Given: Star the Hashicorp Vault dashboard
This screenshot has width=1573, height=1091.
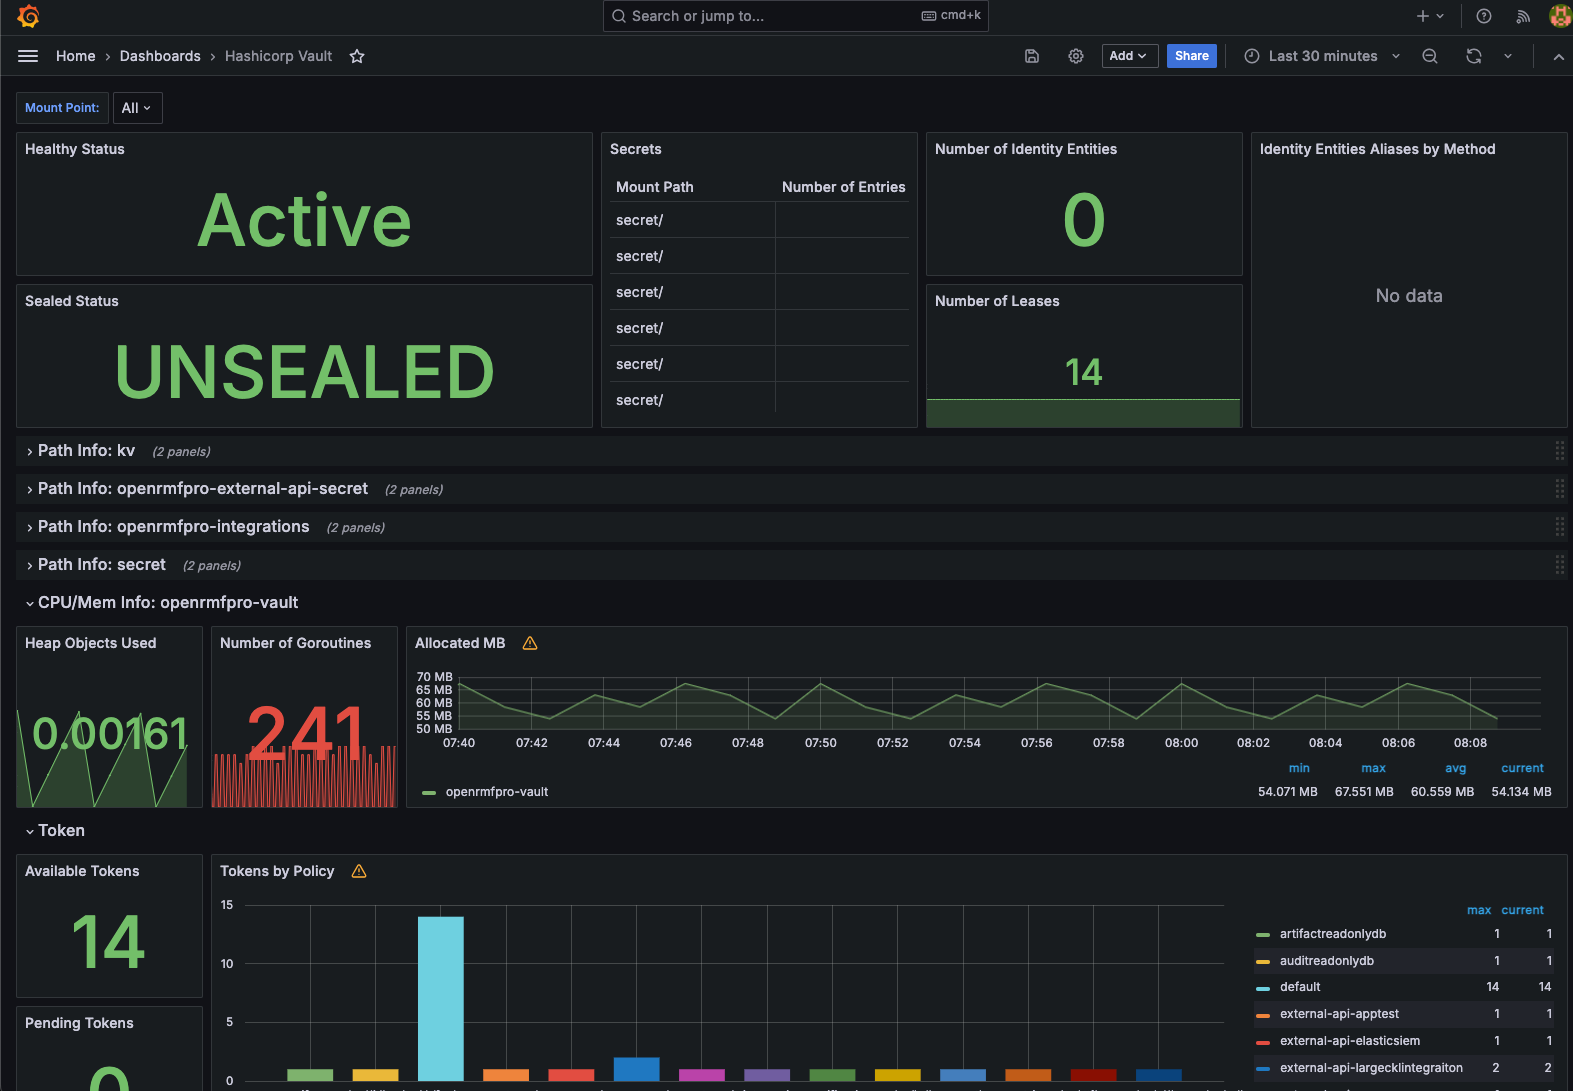Looking at the screenshot, I should coord(357,56).
